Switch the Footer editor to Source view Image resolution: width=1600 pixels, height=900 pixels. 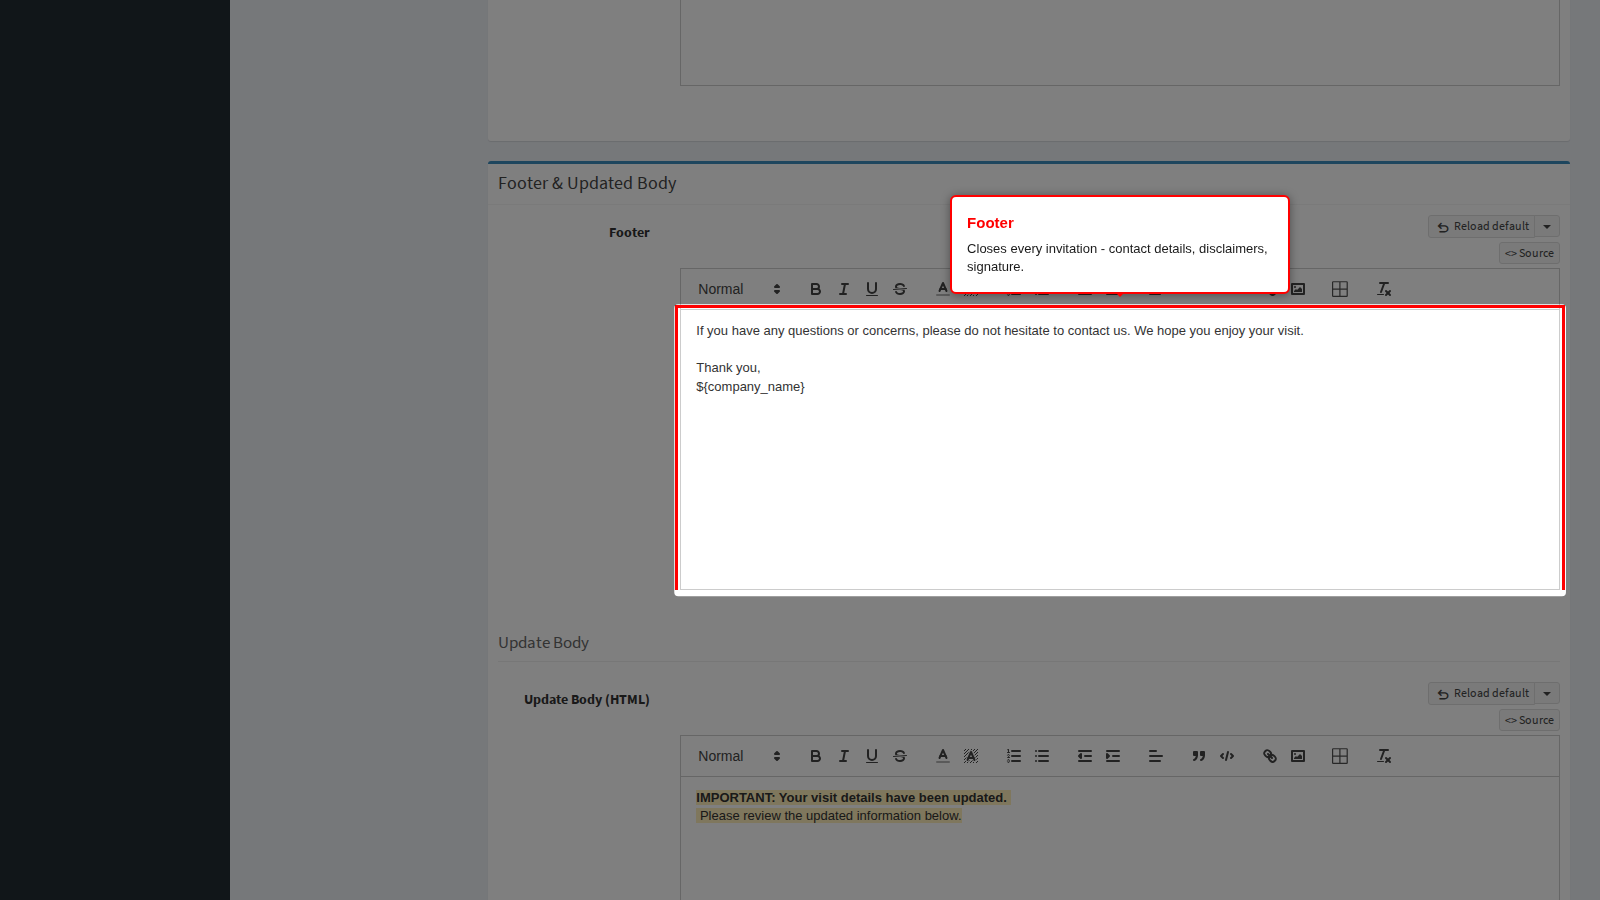point(1529,254)
